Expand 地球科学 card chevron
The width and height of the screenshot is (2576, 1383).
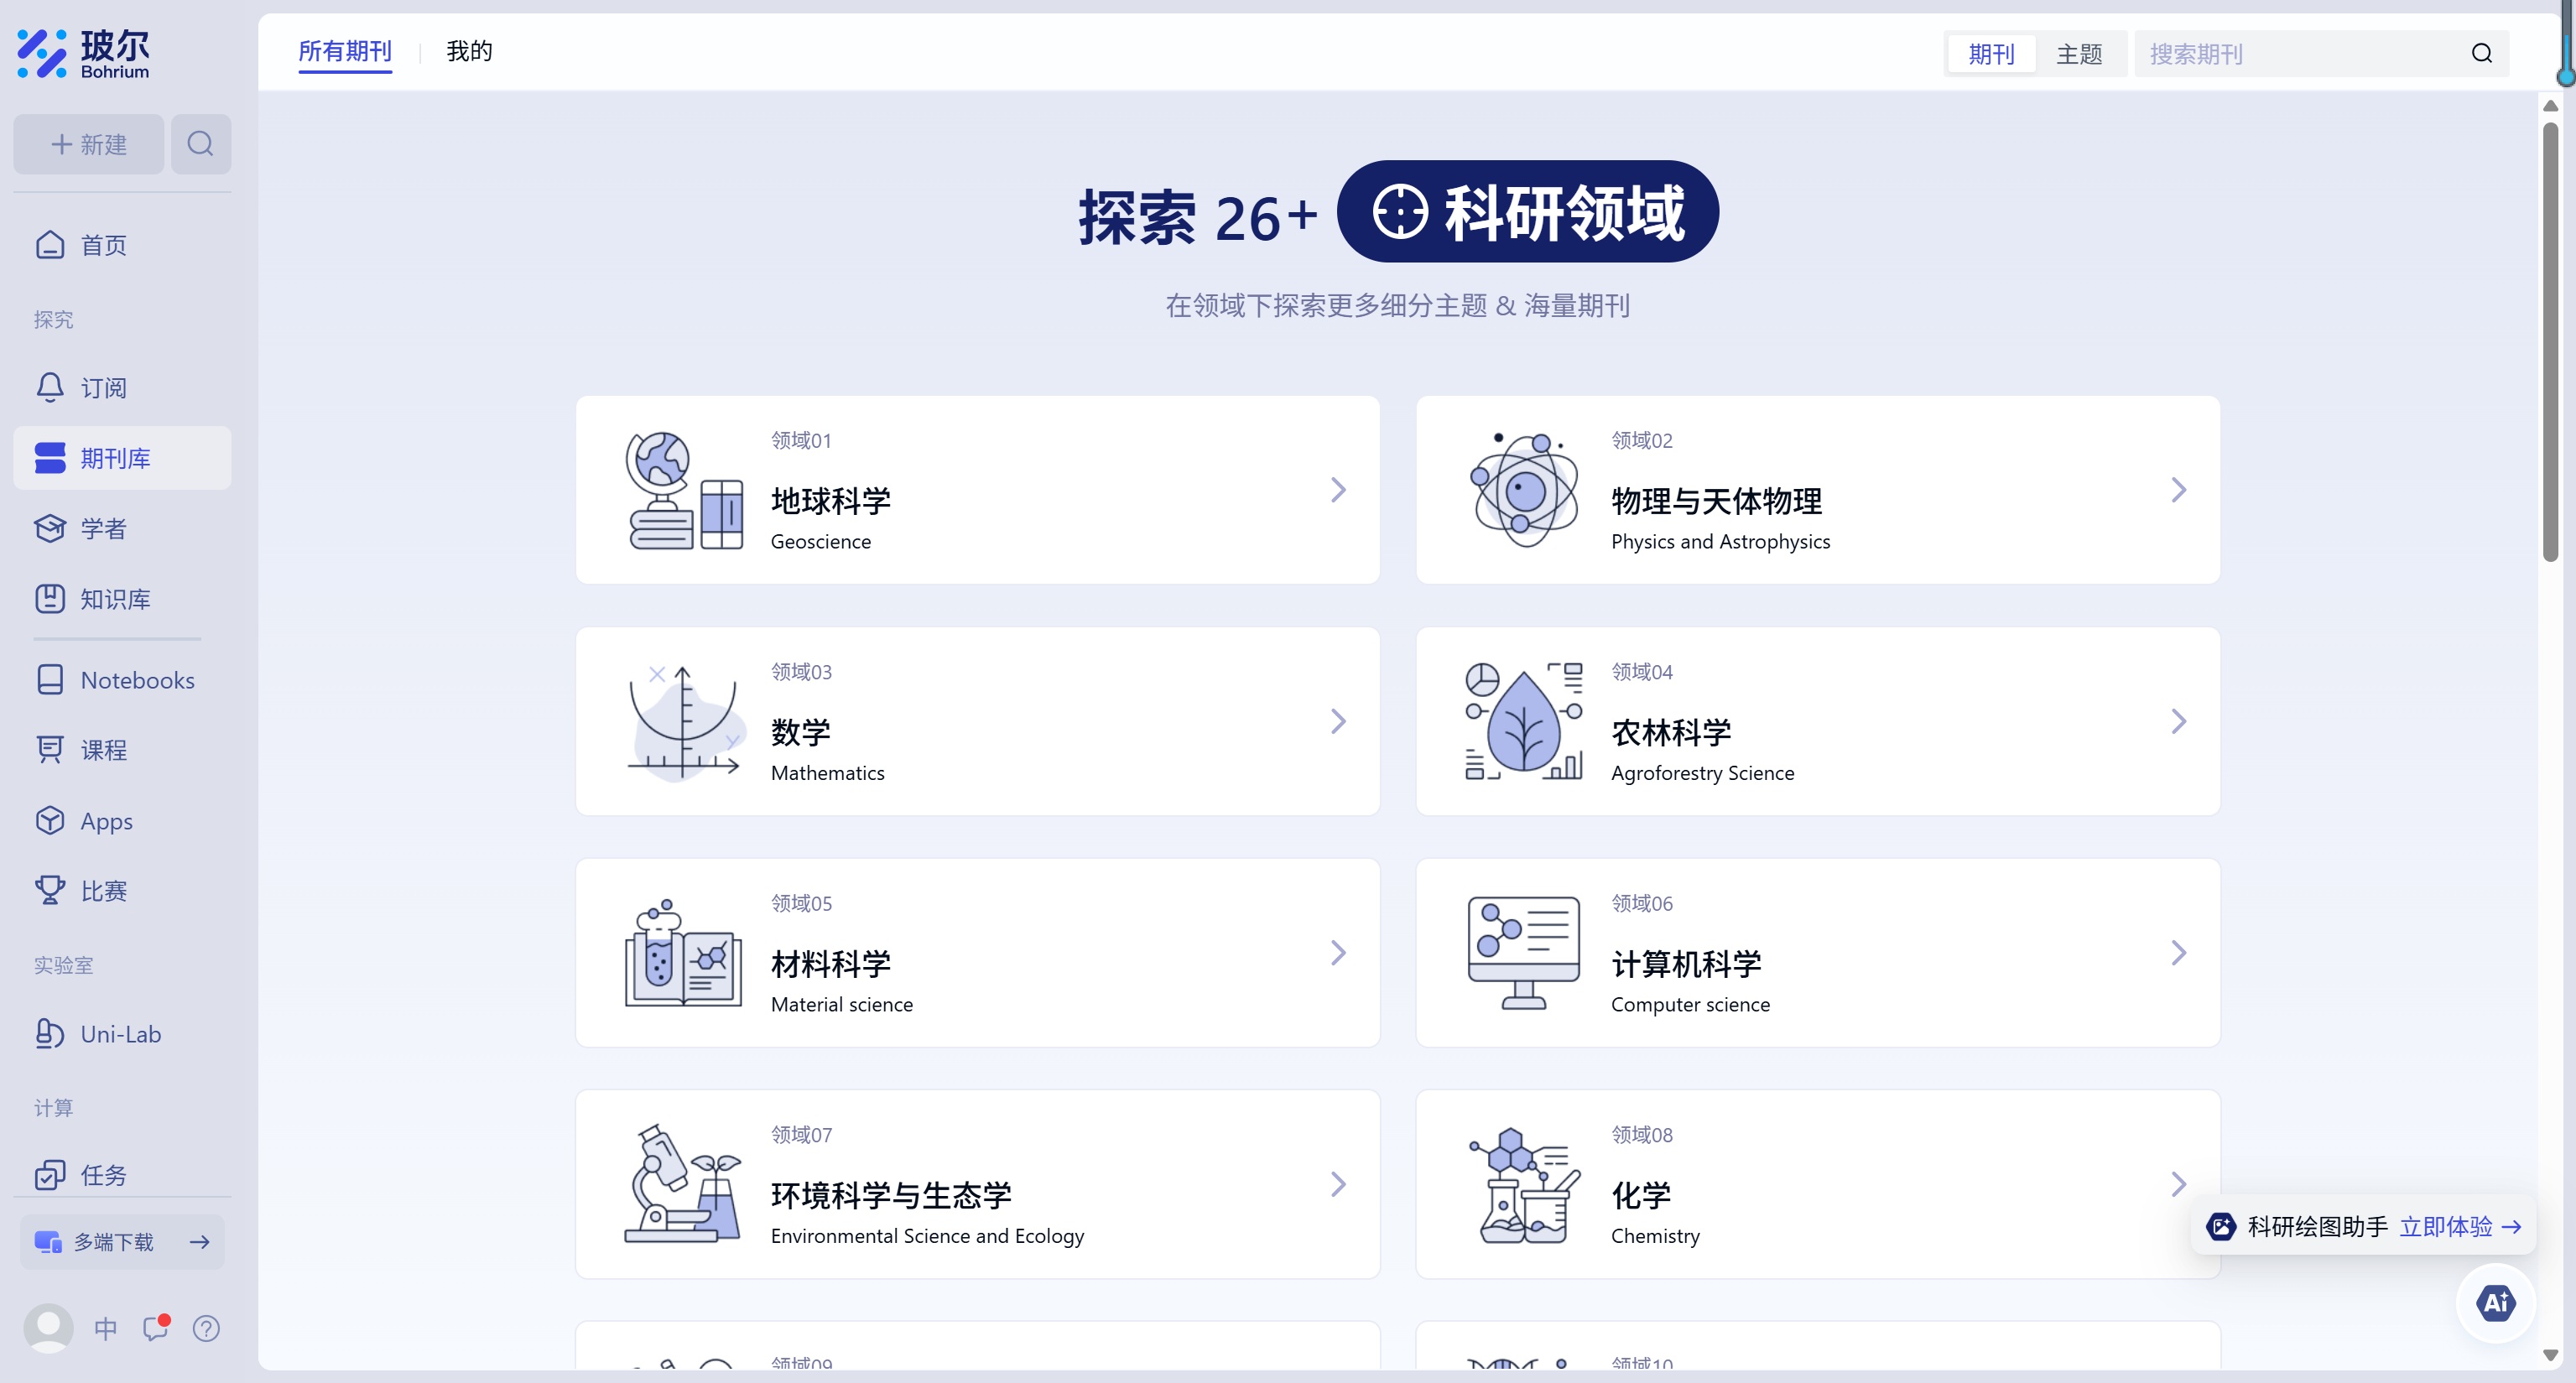(1338, 490)
